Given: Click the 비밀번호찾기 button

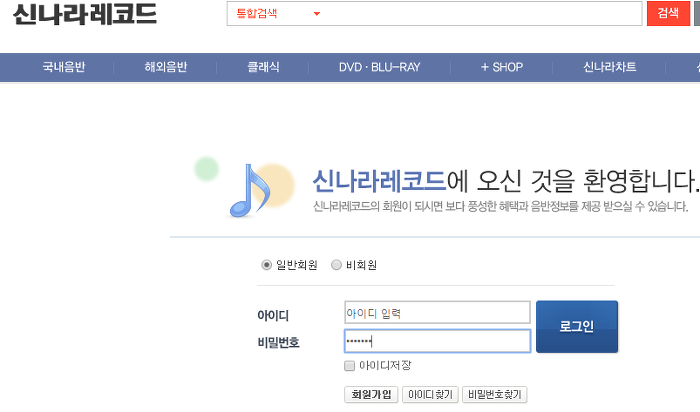Looking at the screenshot, I should point(495,395).
